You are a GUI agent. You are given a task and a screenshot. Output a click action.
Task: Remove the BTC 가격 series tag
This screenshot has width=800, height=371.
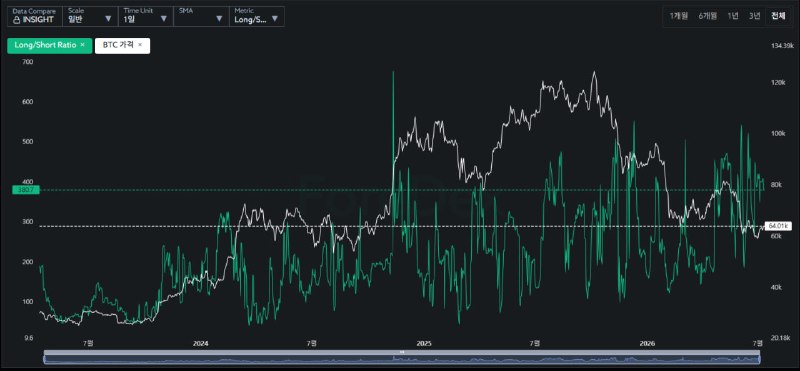click(x=140, y=45)
